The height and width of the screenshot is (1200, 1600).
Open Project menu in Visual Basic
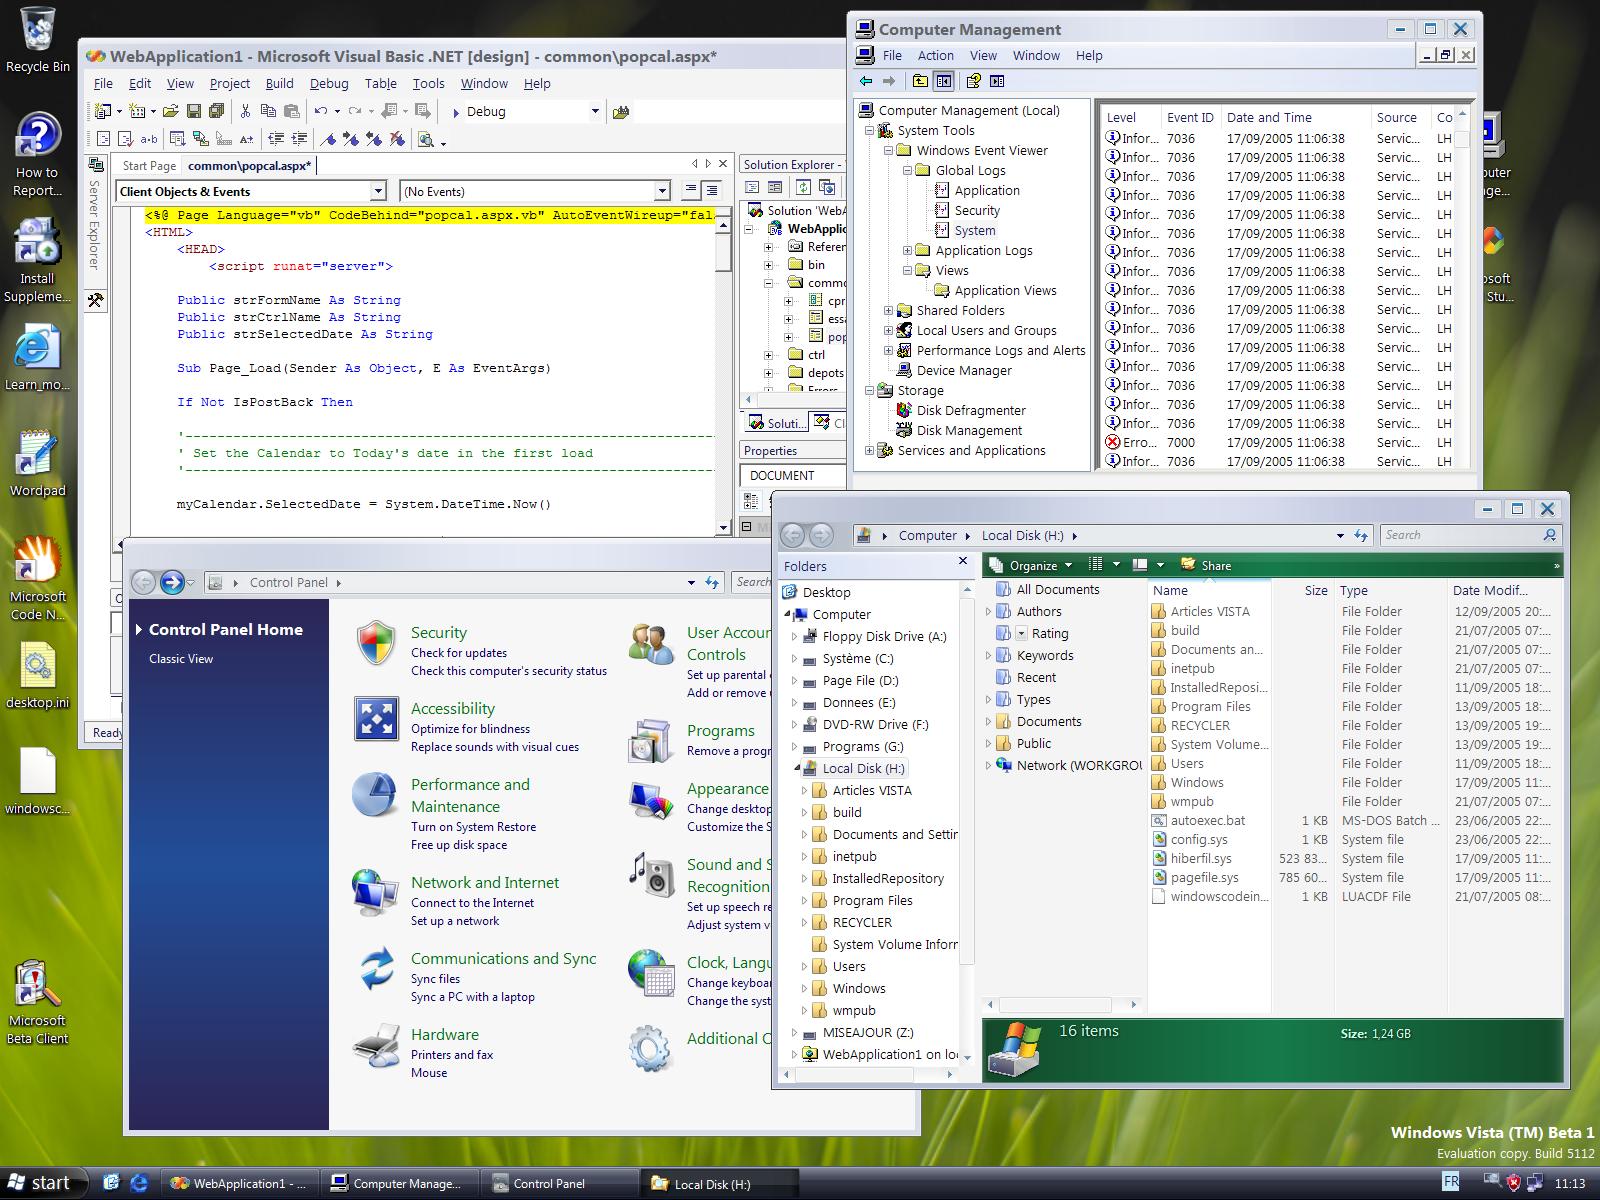[x=229, y=84]
